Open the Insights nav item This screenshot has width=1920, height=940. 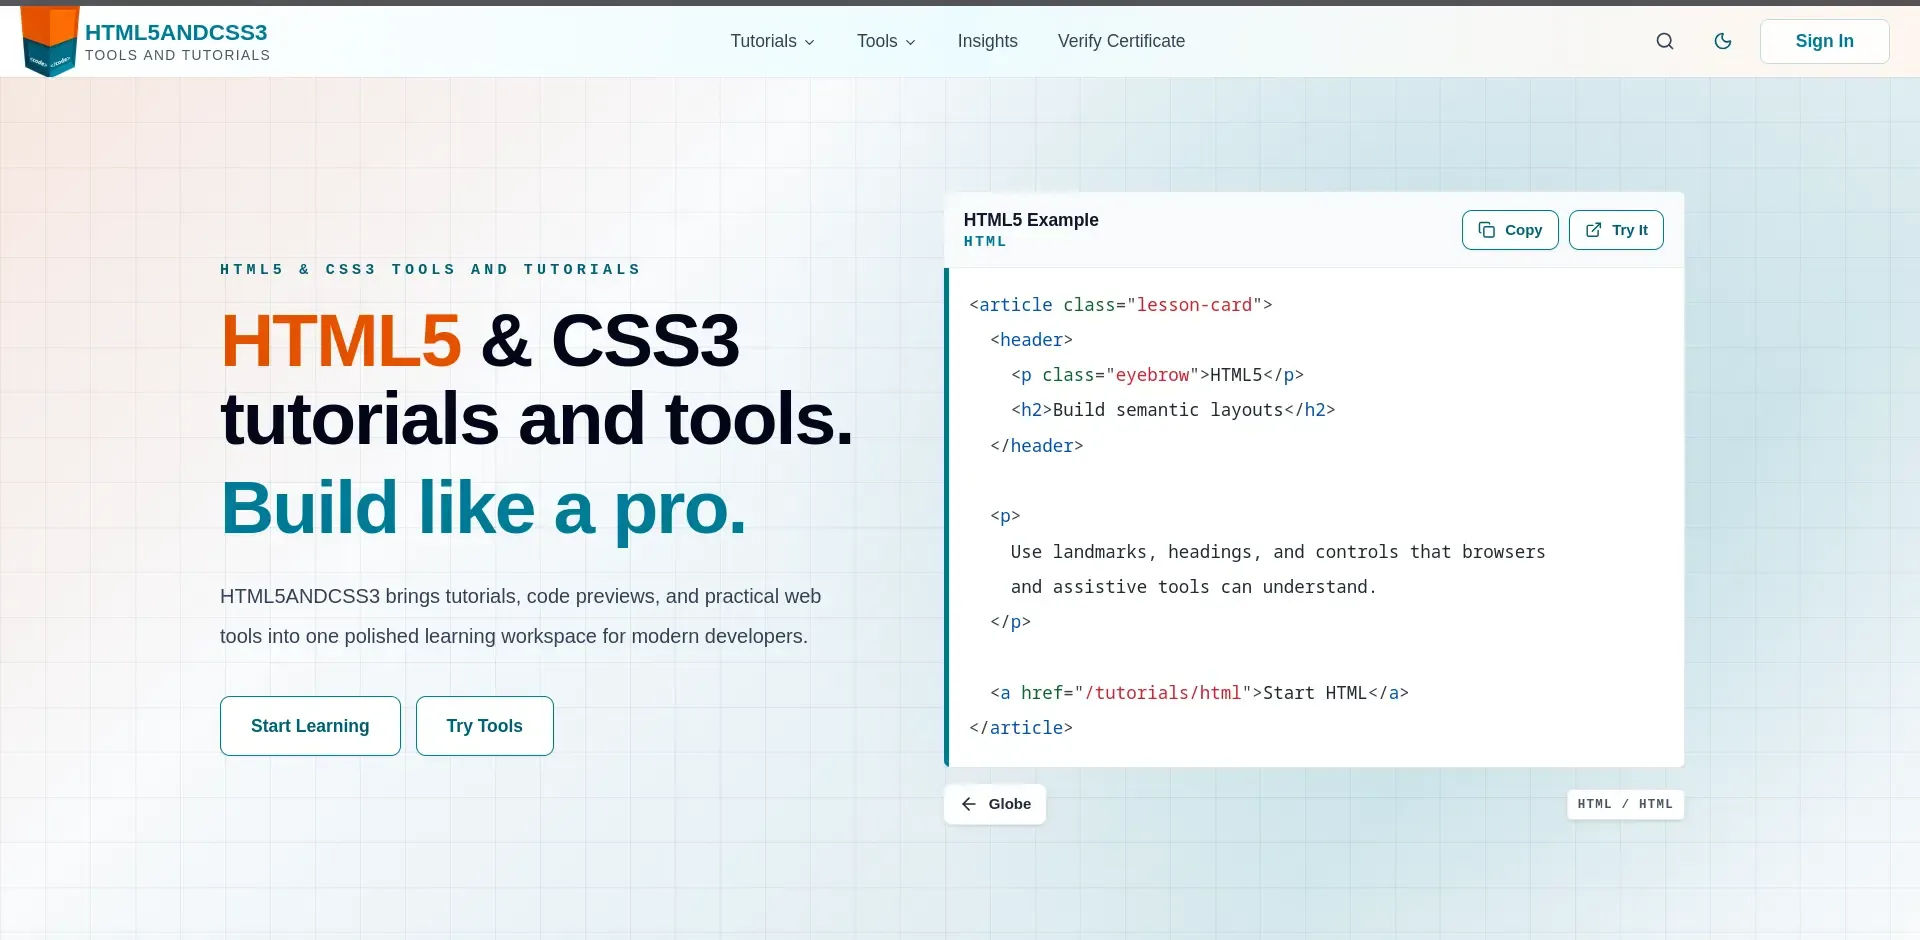pyautogui.click(x=987, y=41)
